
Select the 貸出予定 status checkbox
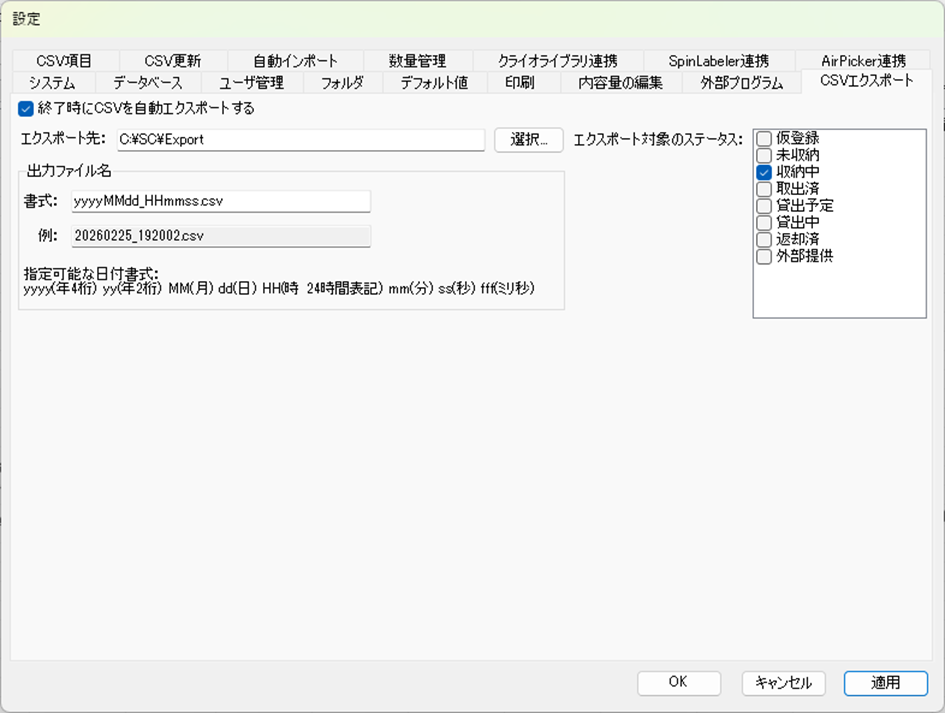click(764, 206)
